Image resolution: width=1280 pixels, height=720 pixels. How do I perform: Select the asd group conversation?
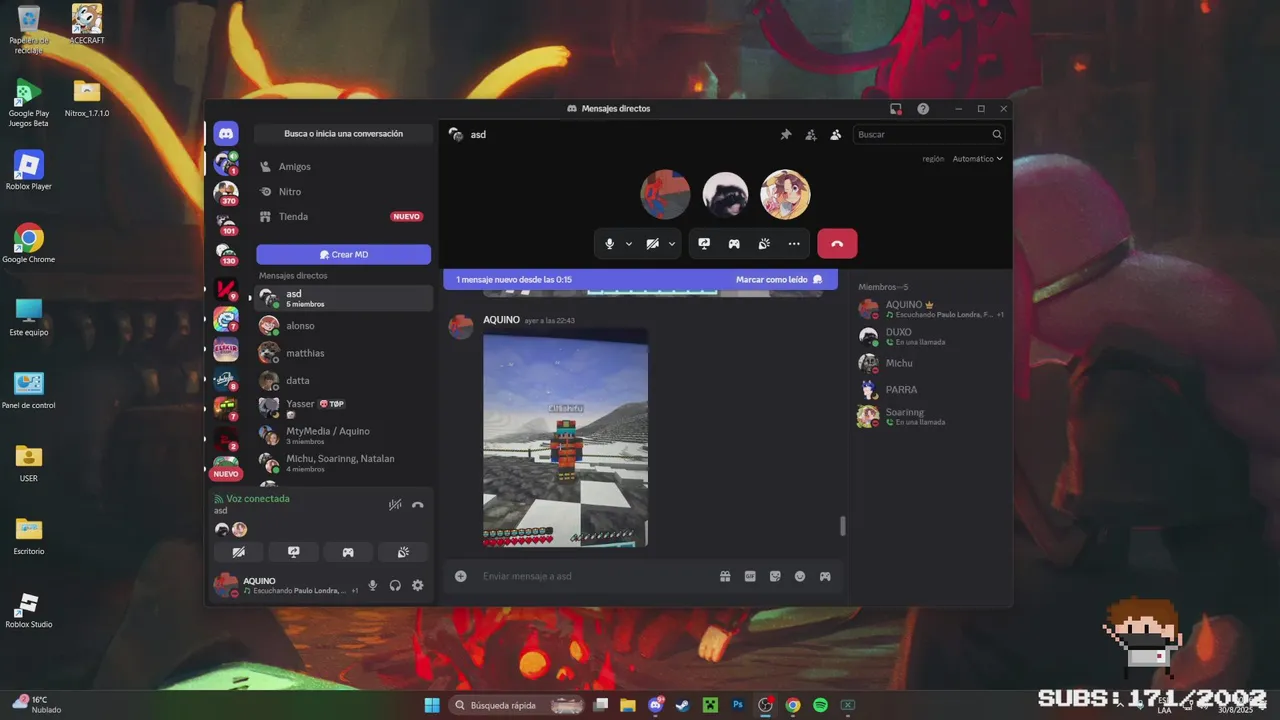click(343, 298)
